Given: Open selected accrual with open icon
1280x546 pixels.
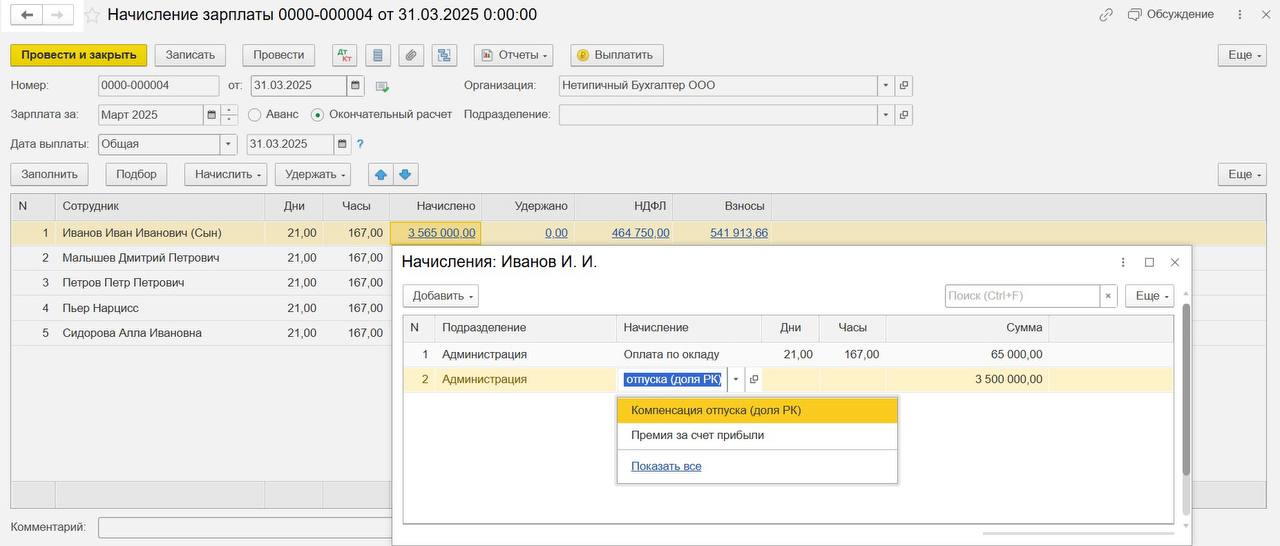Looking at the screenshot, I should 754,380.
